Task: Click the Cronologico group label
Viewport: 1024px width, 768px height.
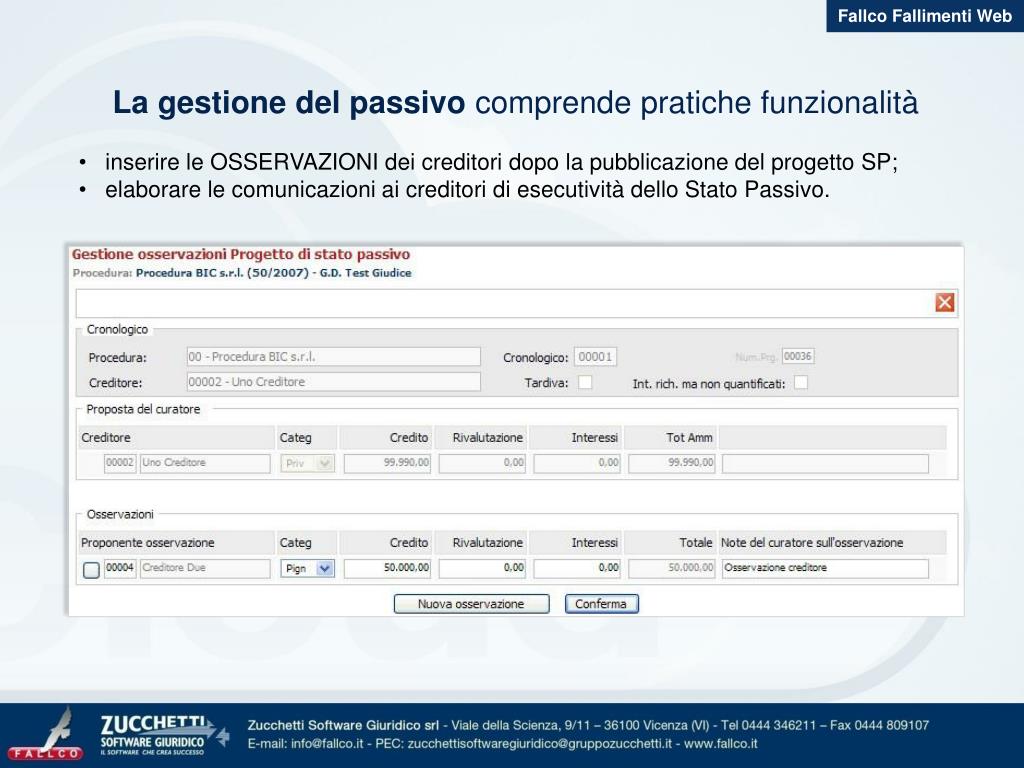Action: pyautogui.click(x=118, y=330)
